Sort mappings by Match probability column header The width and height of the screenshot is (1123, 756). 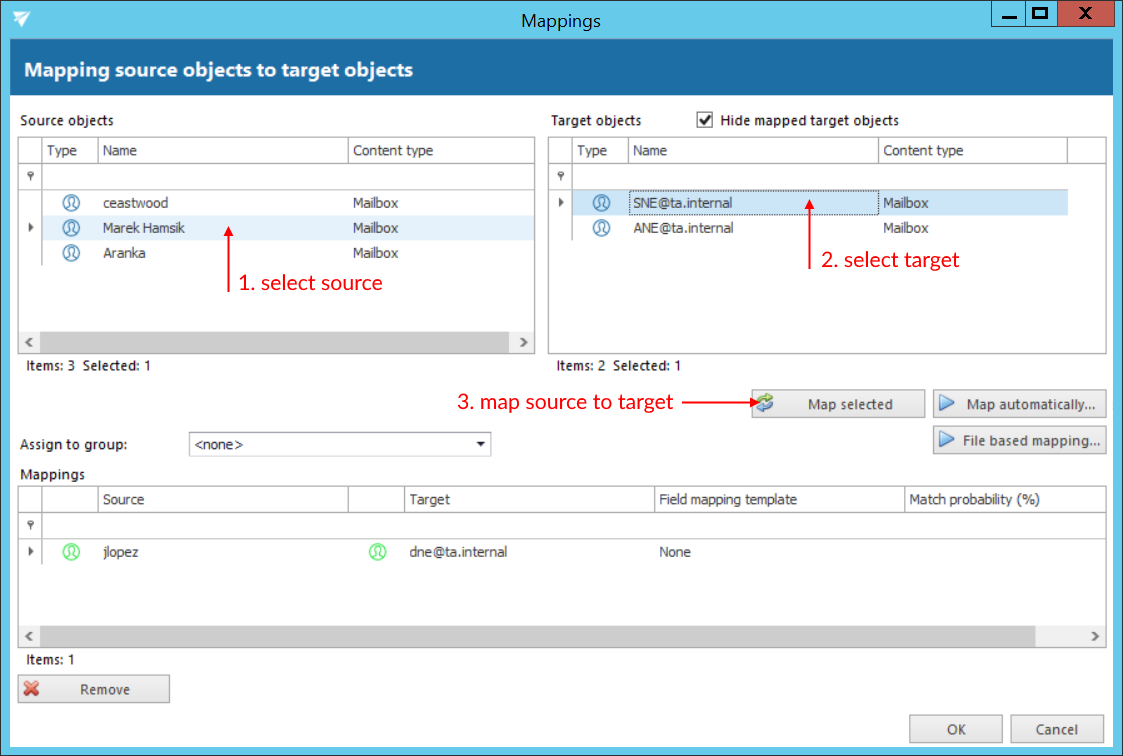pyautogui.click(x=974, y=499)
